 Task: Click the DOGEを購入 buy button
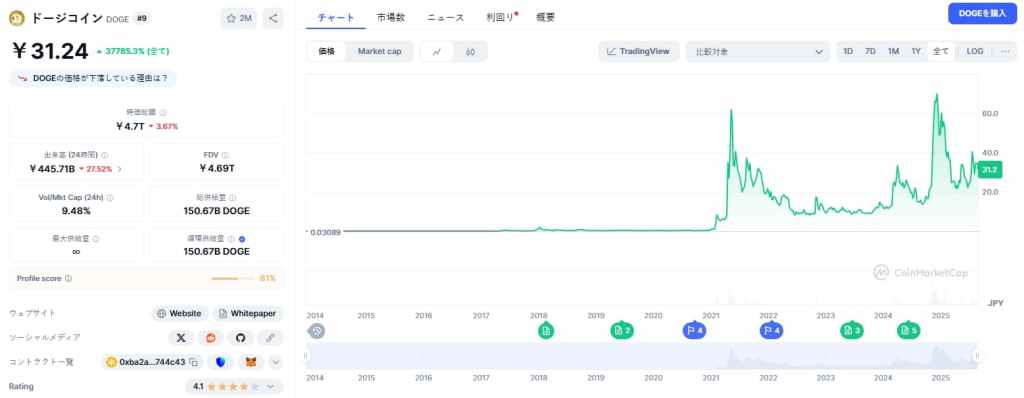[982, 13]
